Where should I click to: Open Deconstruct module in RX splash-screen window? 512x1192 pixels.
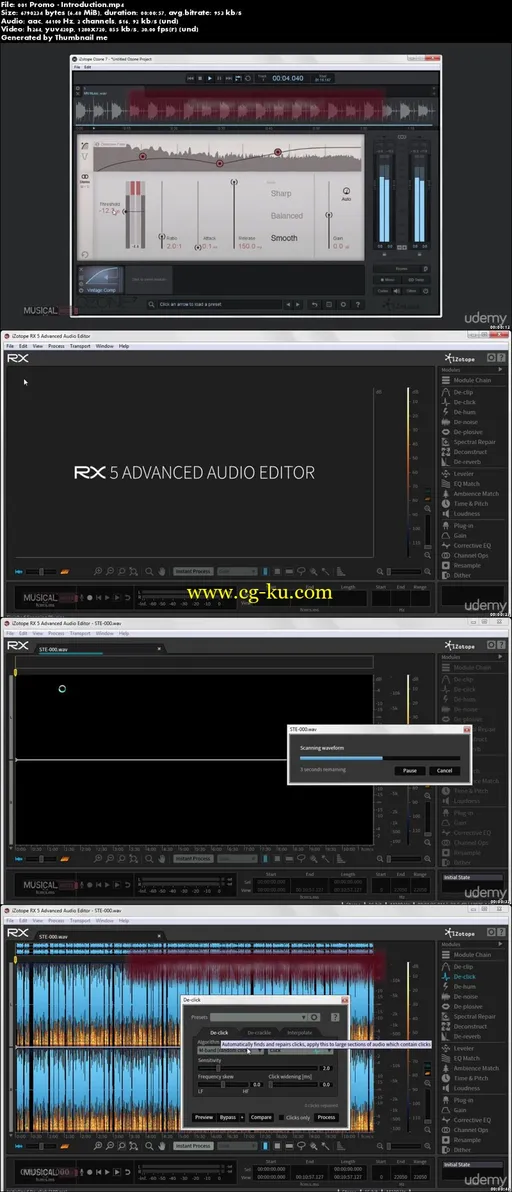pos(470,452)
